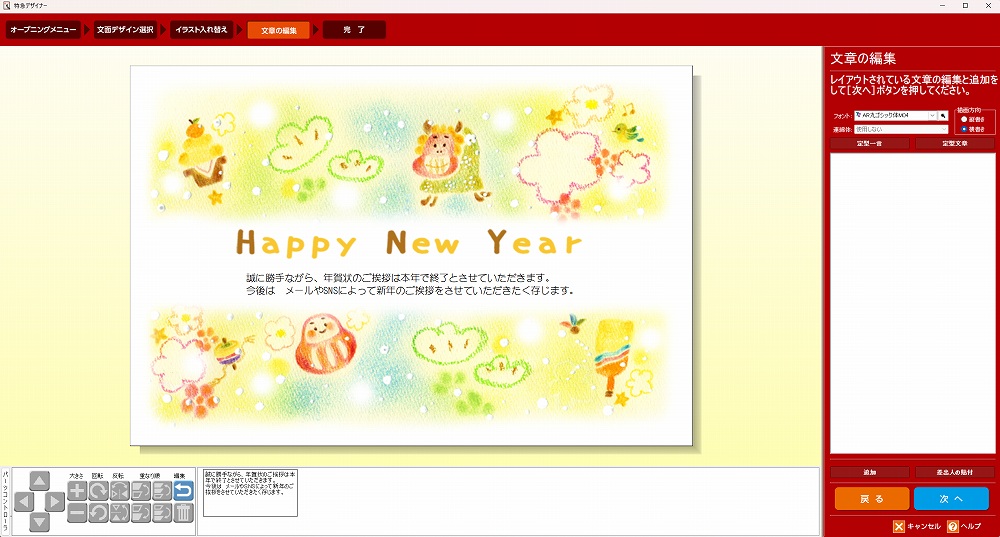Go to the イラスト入れ替え step

[x=201, y=30]
